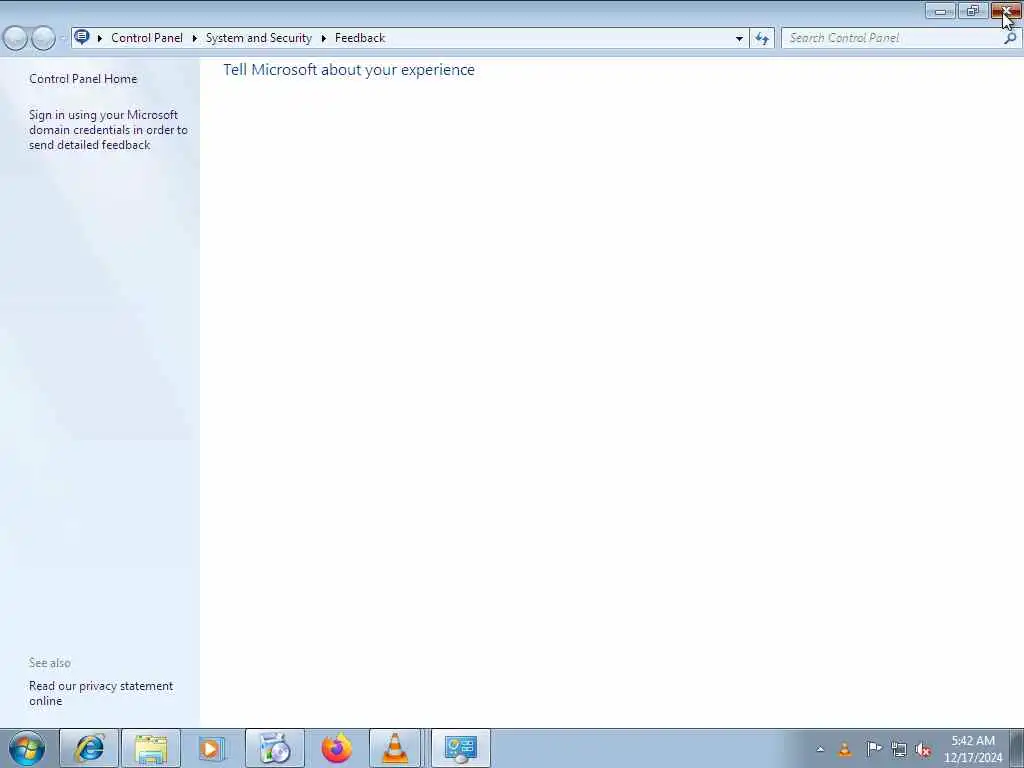Select the Control Panel taskbar button
This screenshot has height=768, width=1024.
(460, 748)
